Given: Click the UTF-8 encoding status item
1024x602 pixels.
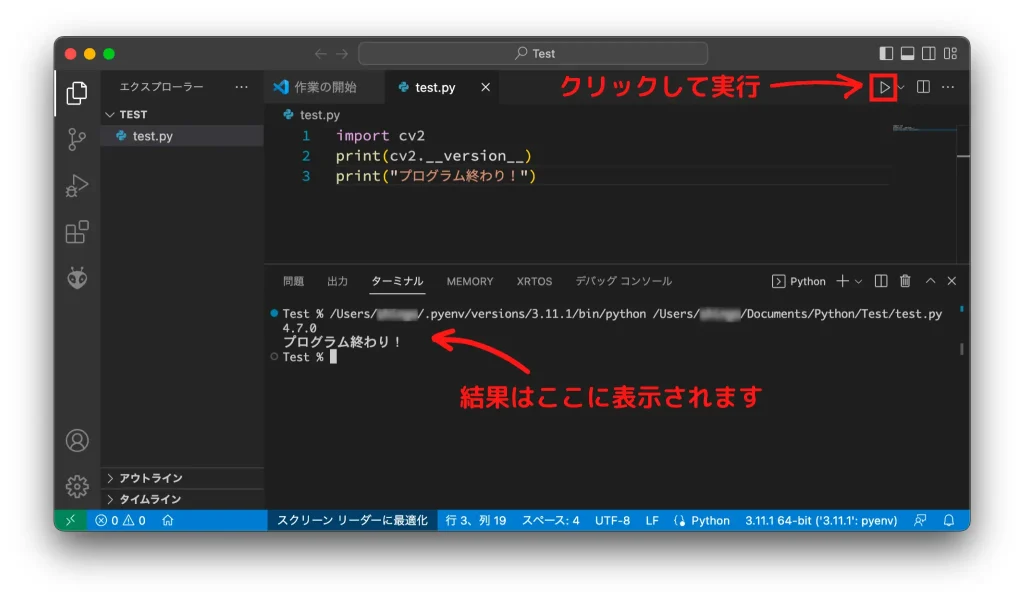Looking at the screenshot, I should pyautogui.click(x=612, y=521).
